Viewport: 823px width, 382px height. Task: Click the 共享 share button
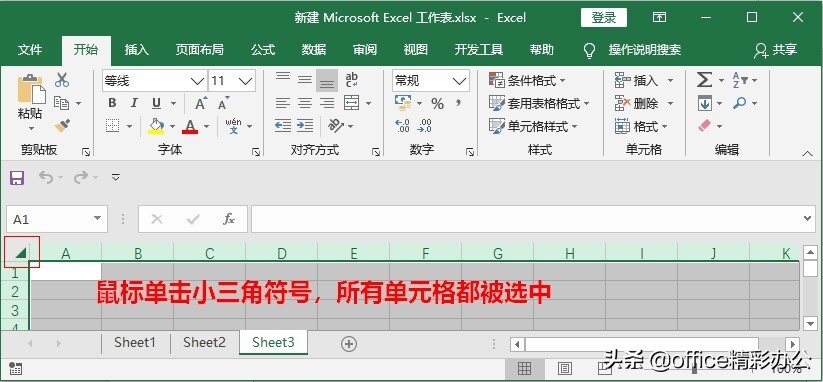point(776,50)
